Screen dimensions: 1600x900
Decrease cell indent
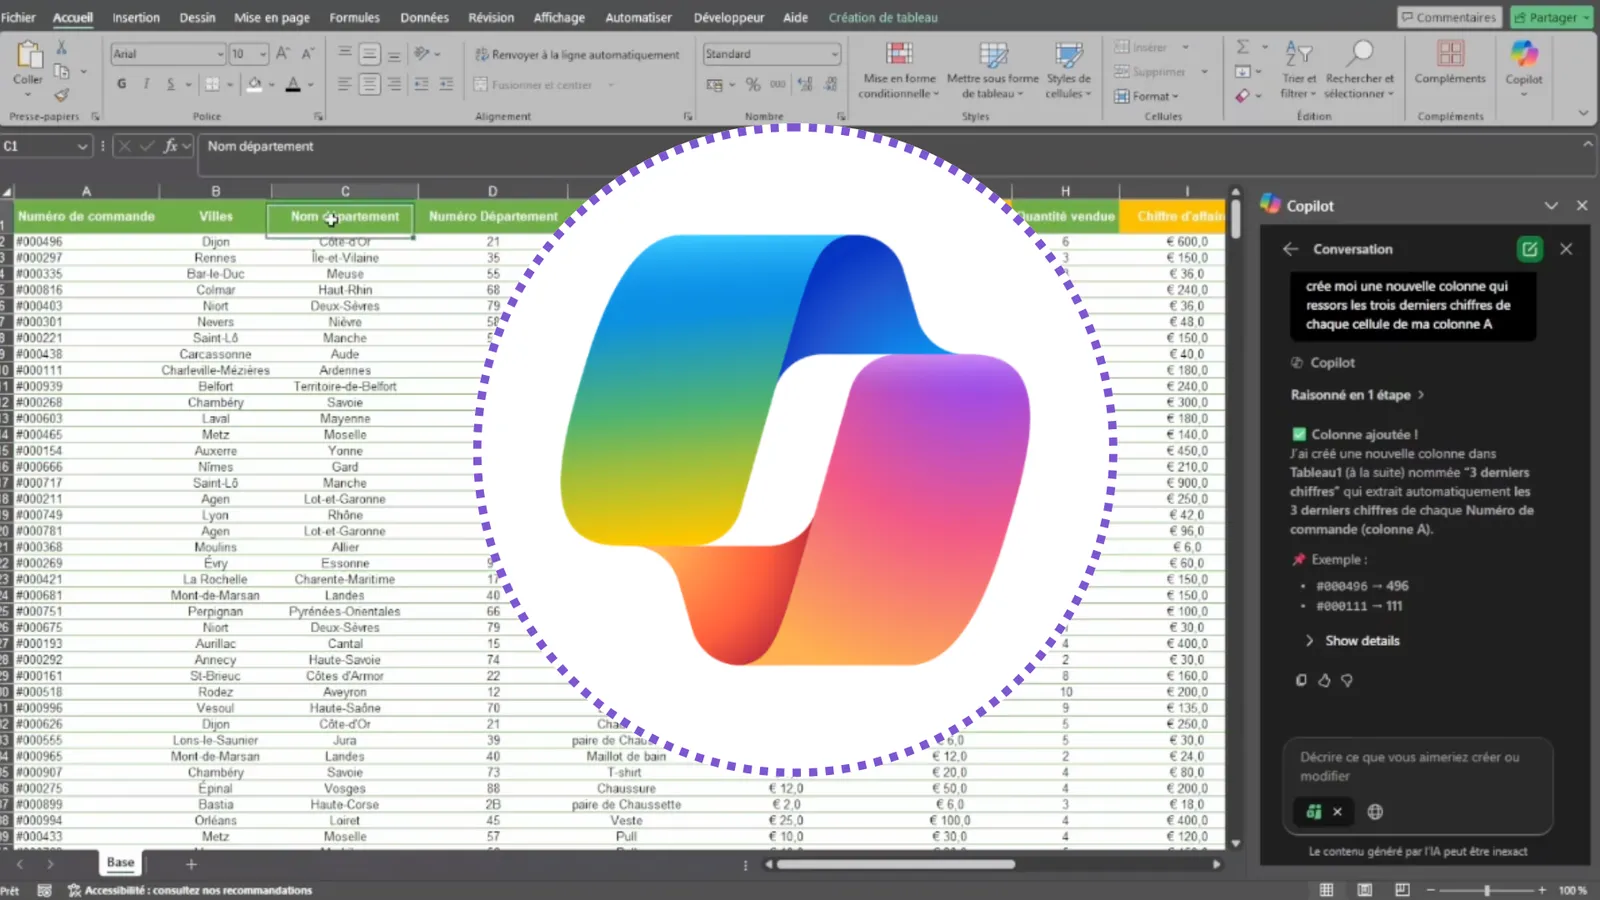coord(421,84)
